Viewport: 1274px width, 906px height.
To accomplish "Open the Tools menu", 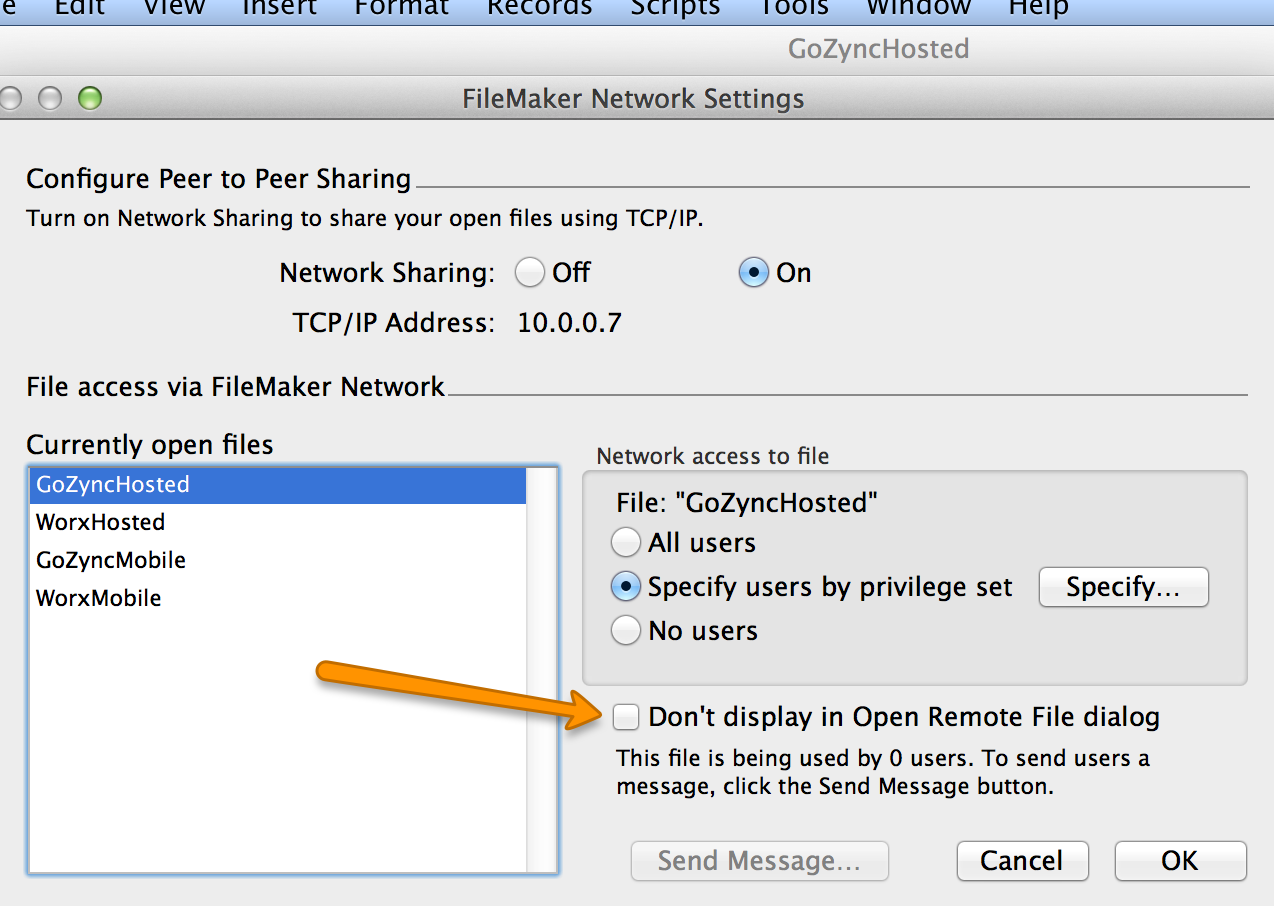I will (x=794, y=7).
